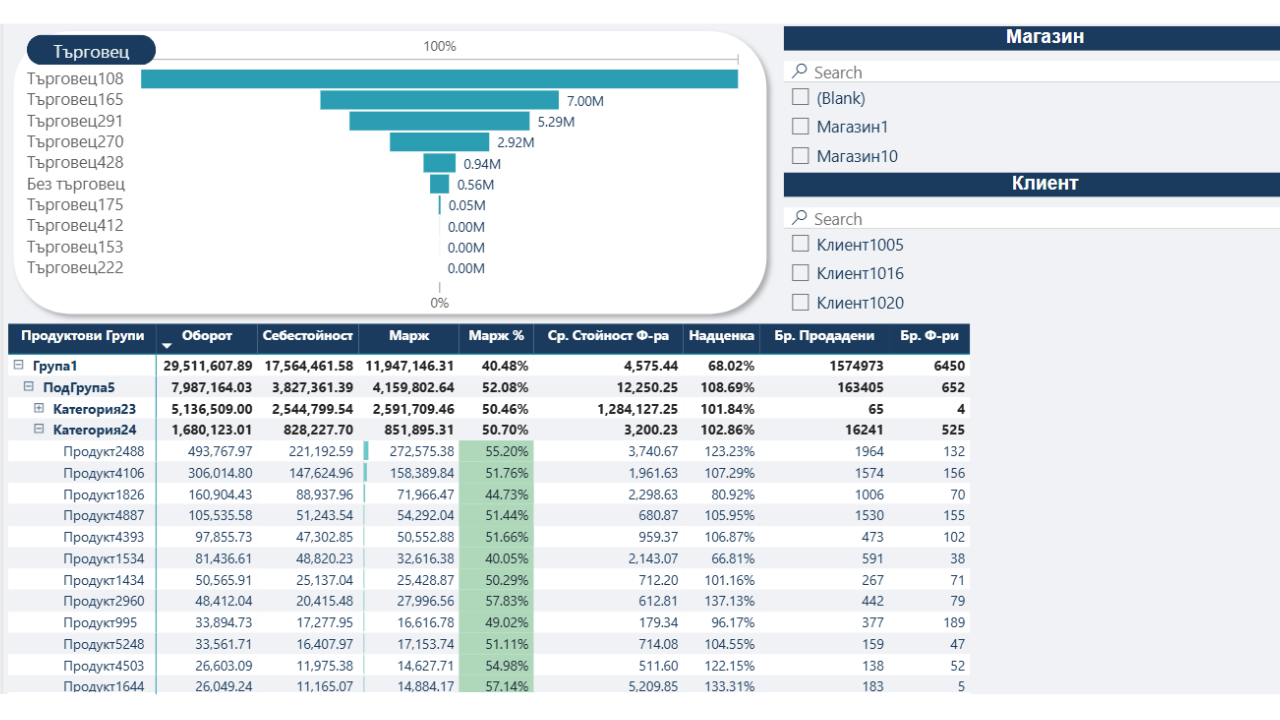The height and width of the screenshot is (720, 1280).
Task: Mark the Клиент1020 checkbox
Action: (x=800, y=302)
